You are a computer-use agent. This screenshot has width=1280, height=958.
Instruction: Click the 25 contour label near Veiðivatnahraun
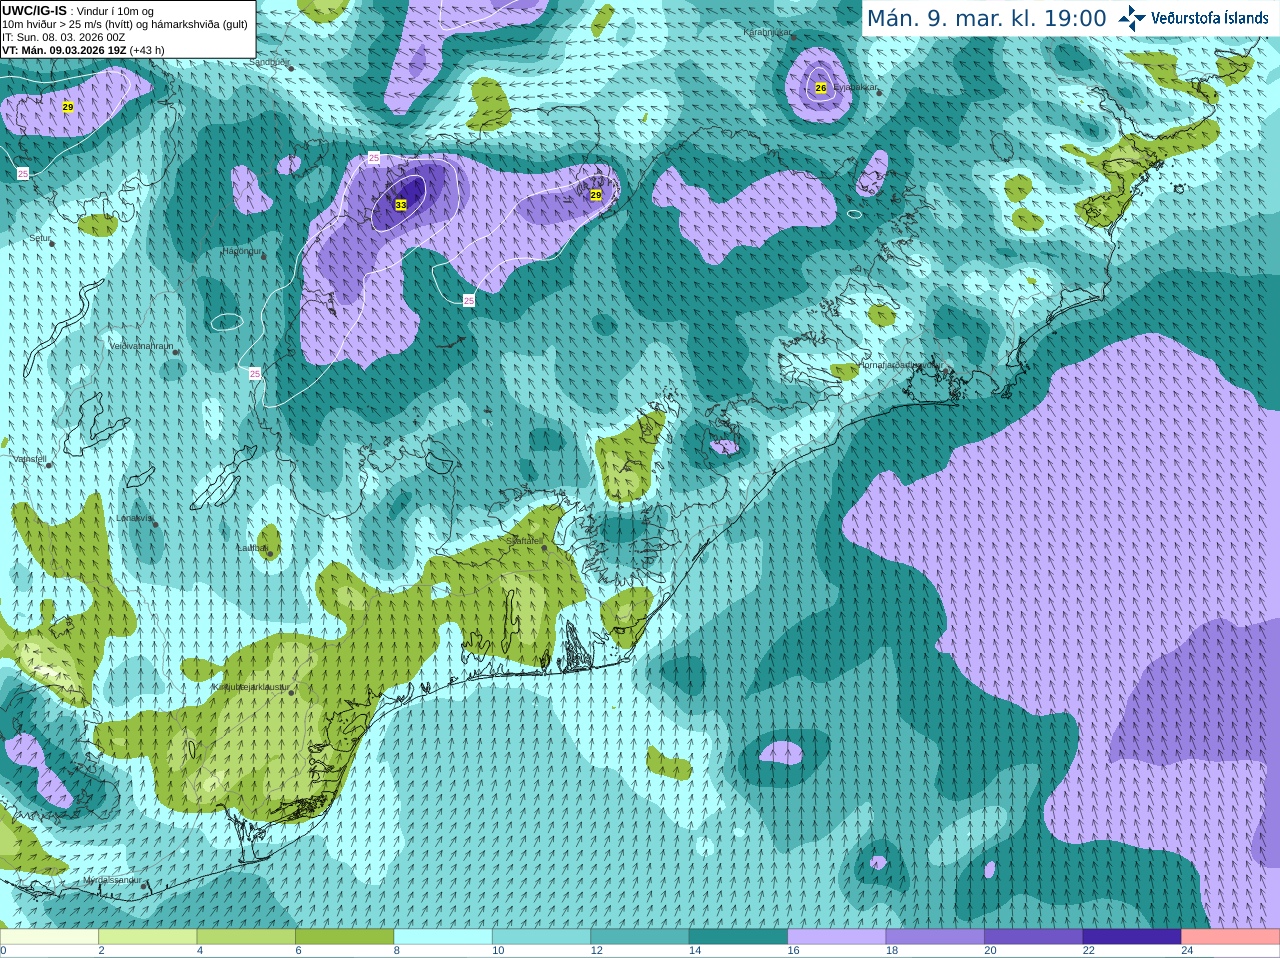pos(255,373)
